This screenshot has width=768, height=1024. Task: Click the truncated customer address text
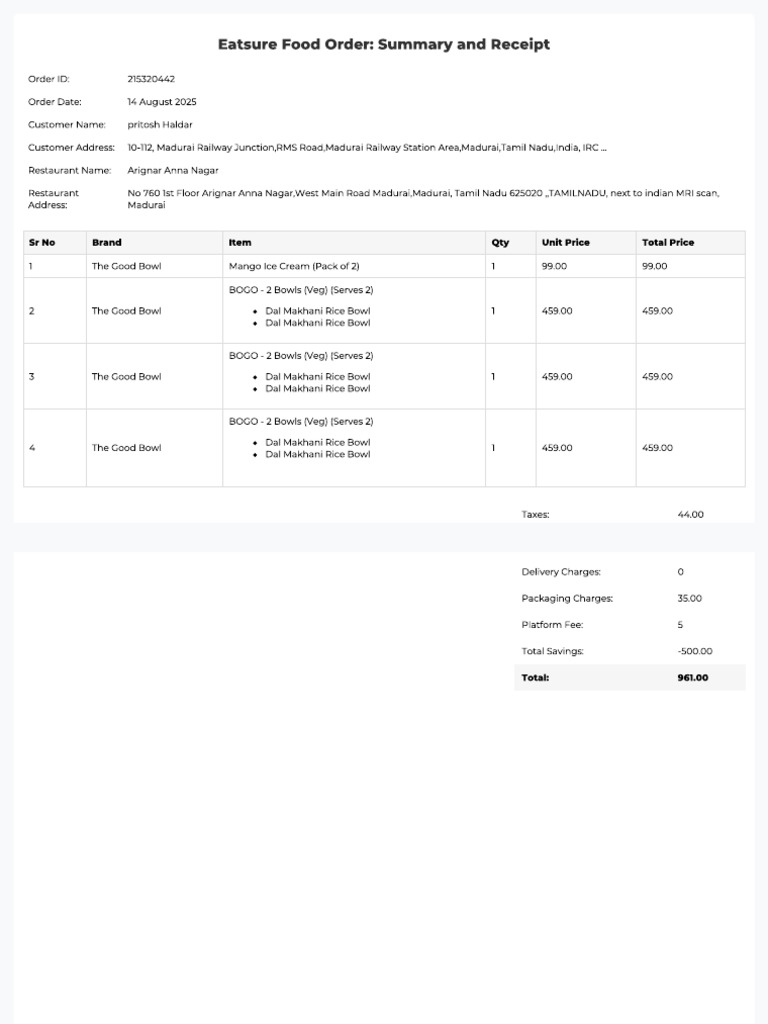(x=367, y=148)
